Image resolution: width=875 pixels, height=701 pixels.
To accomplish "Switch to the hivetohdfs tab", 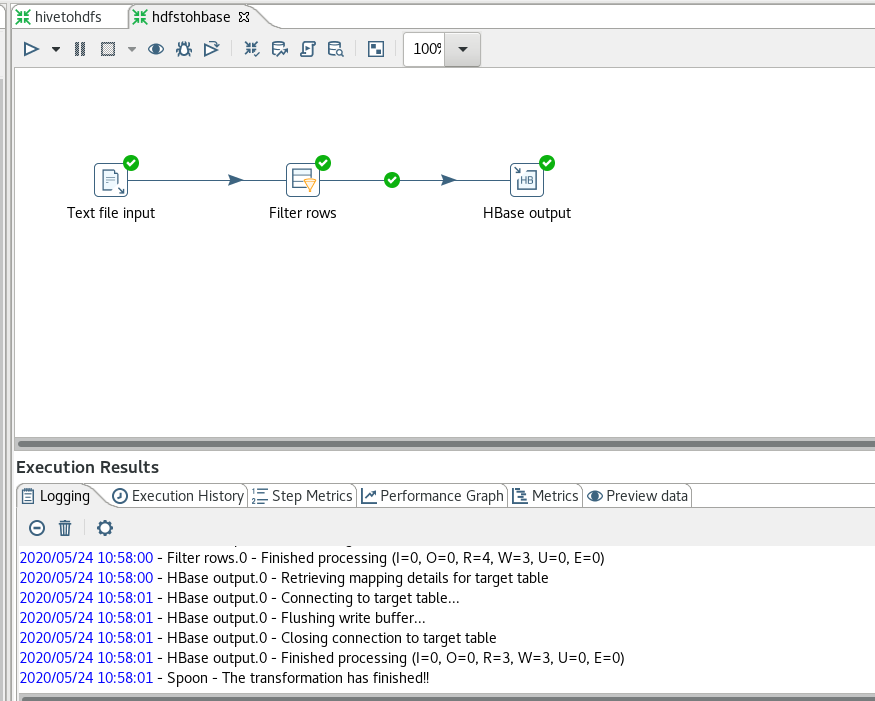I will (68, 17).
